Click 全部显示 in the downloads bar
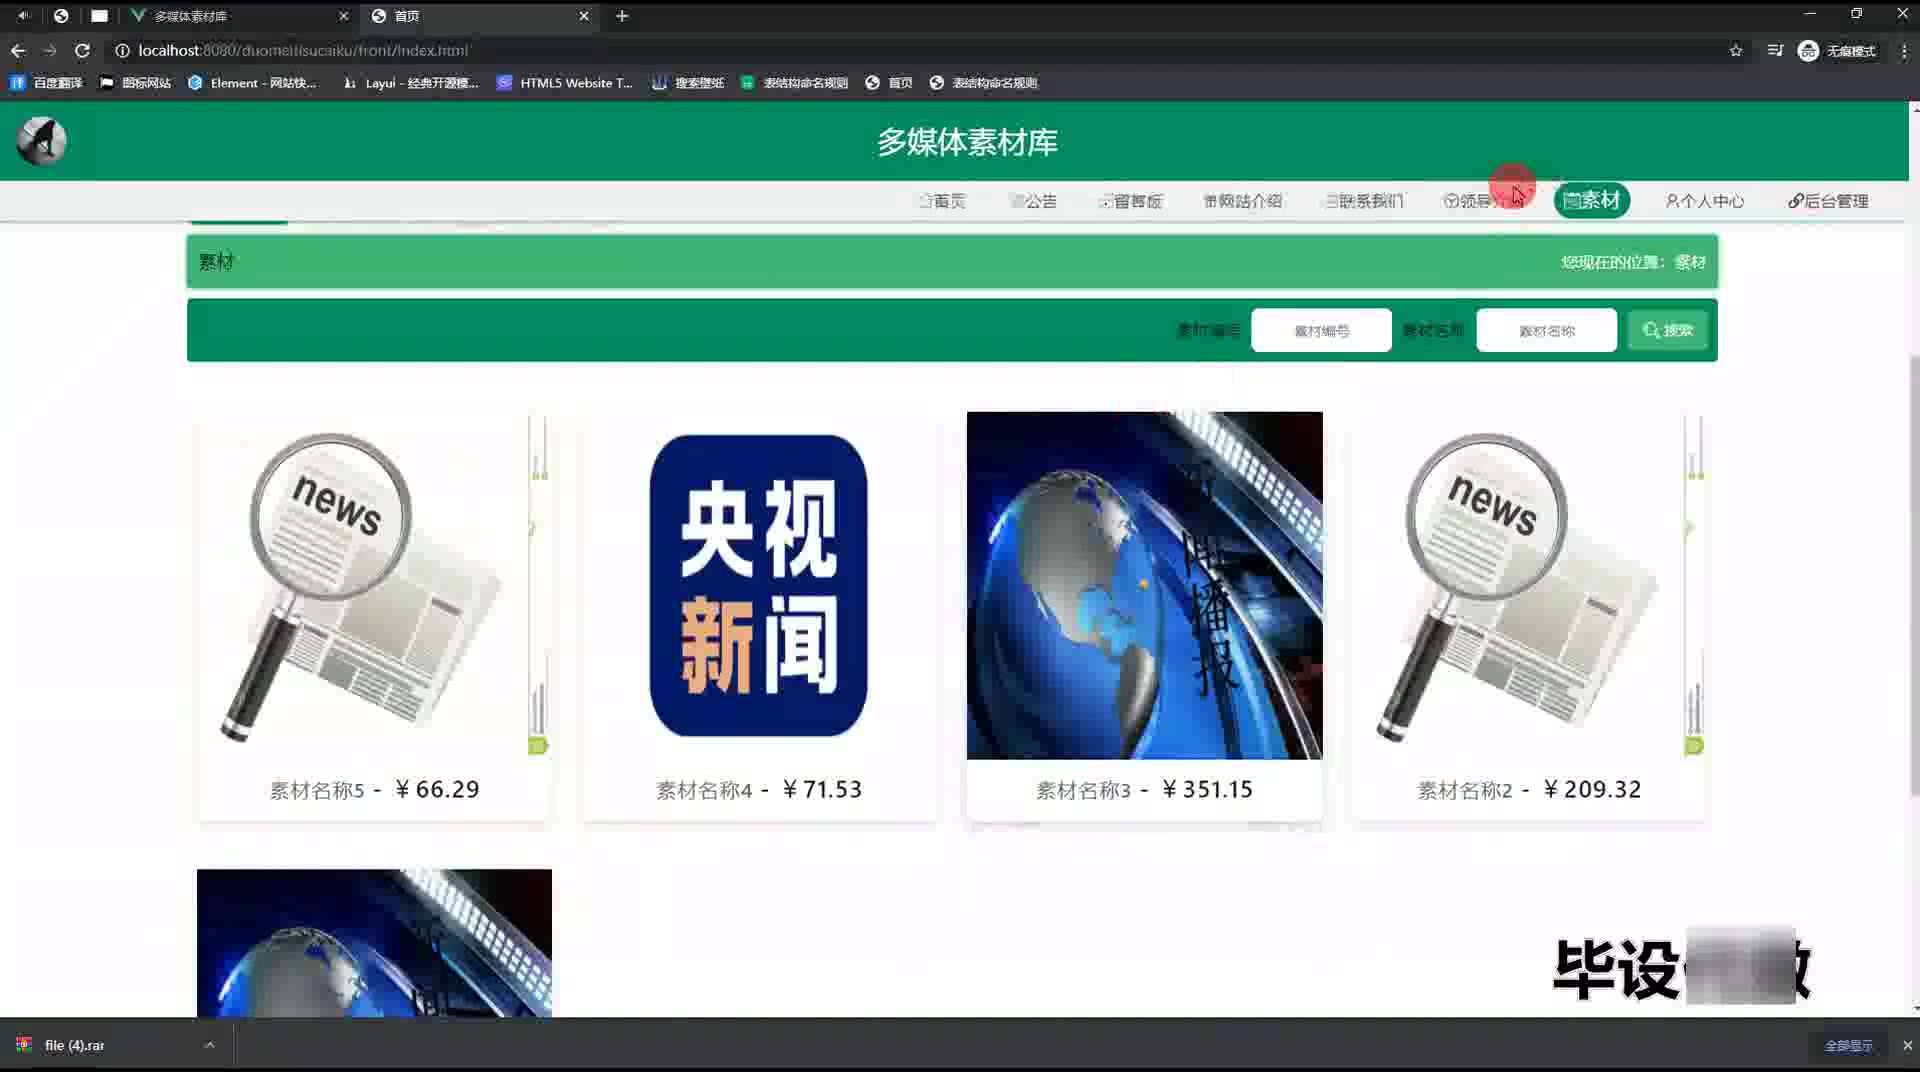 (x=1848, y=1045)
